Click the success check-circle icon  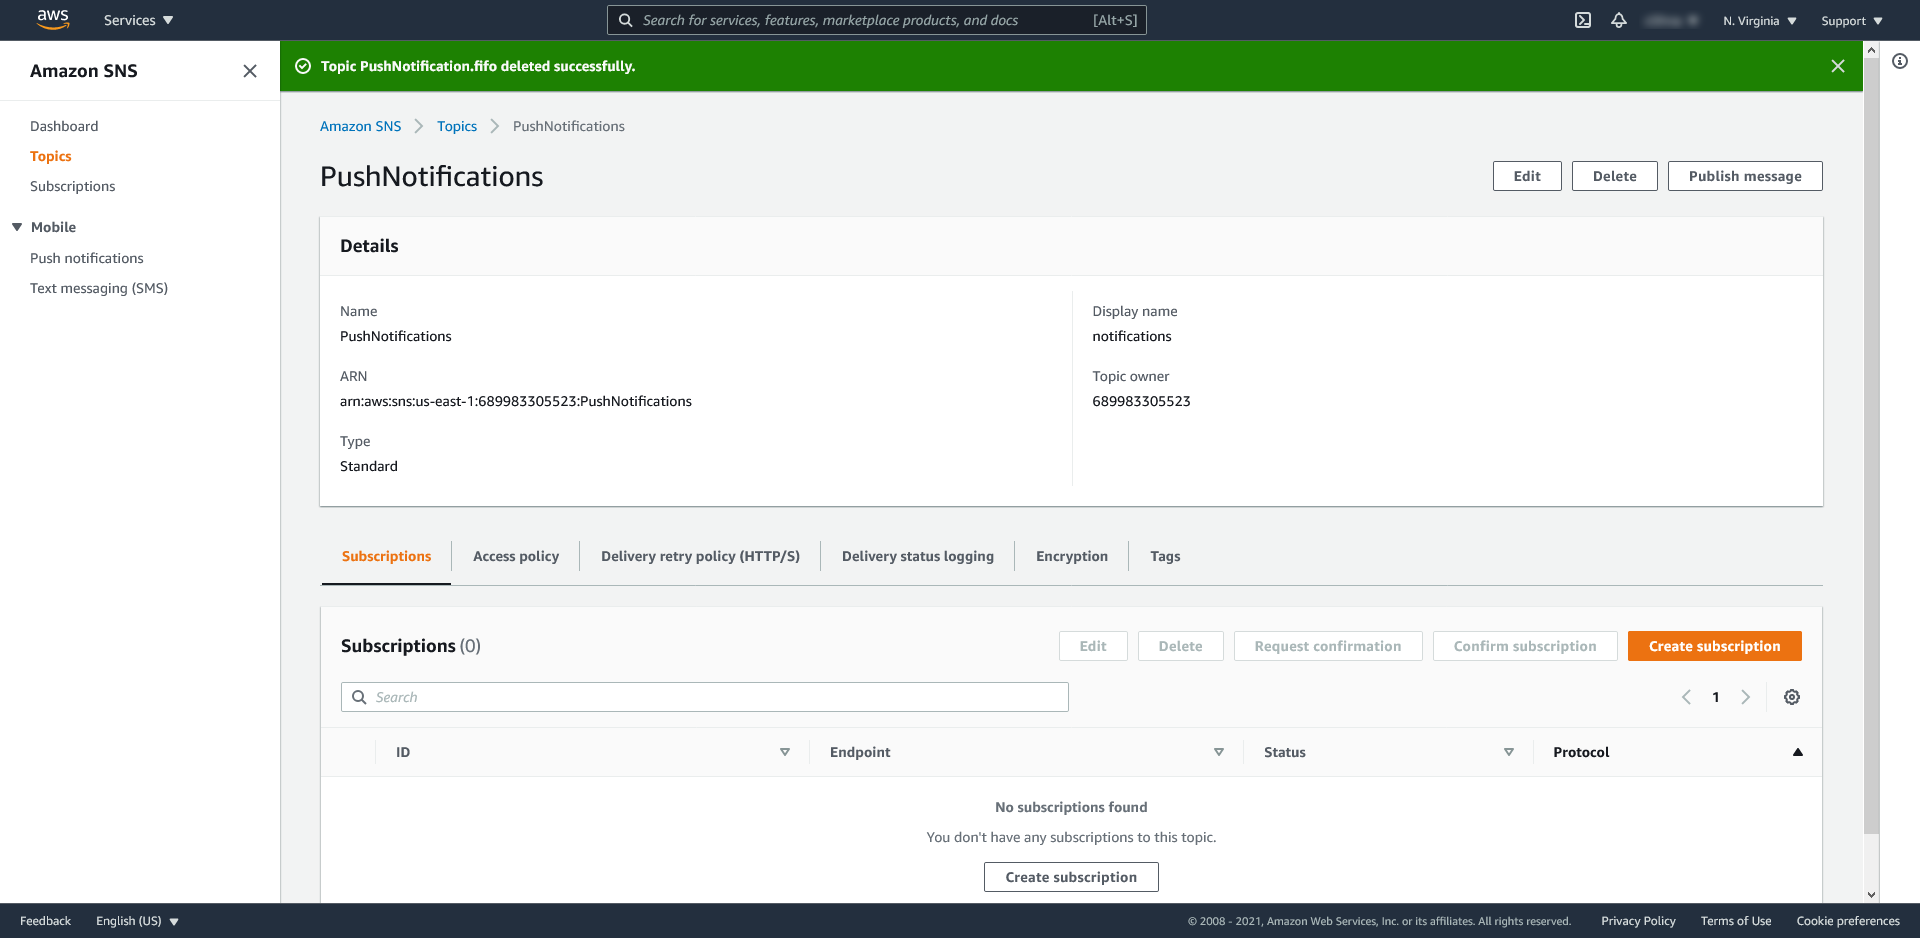303,66
